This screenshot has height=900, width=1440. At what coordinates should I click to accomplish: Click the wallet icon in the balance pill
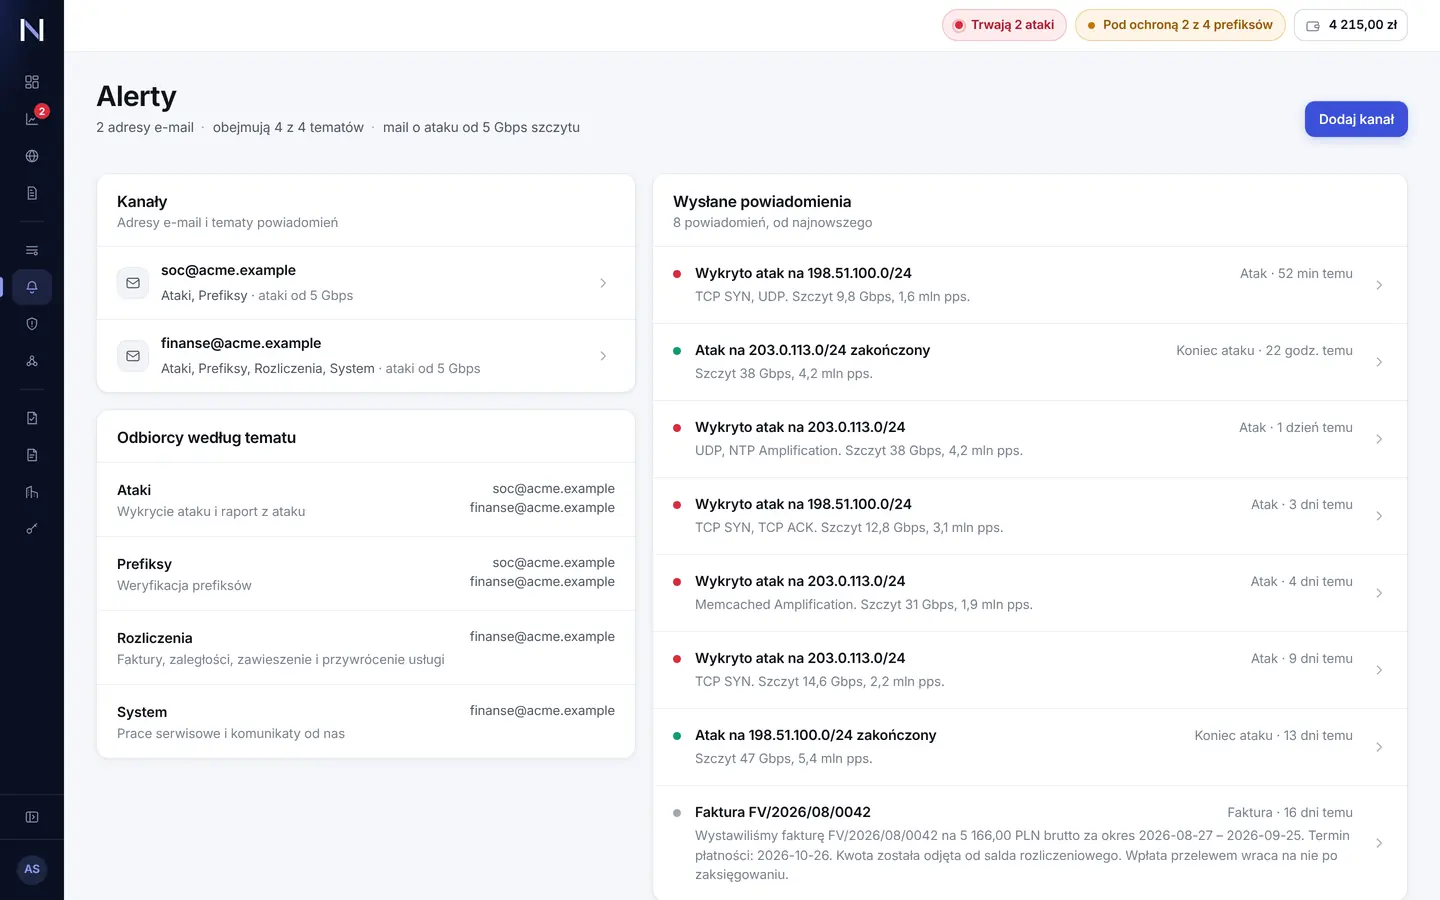1313,26
